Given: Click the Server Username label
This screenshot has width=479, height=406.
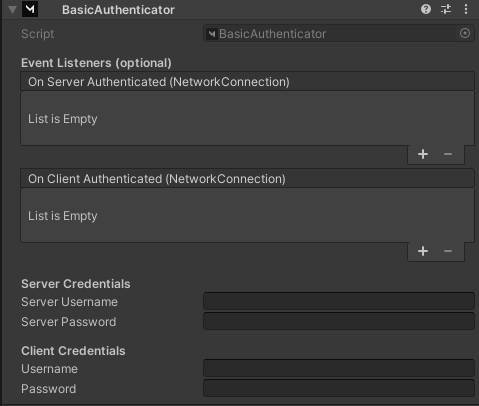Looking at the screenshot, I should tap(69, 302).
